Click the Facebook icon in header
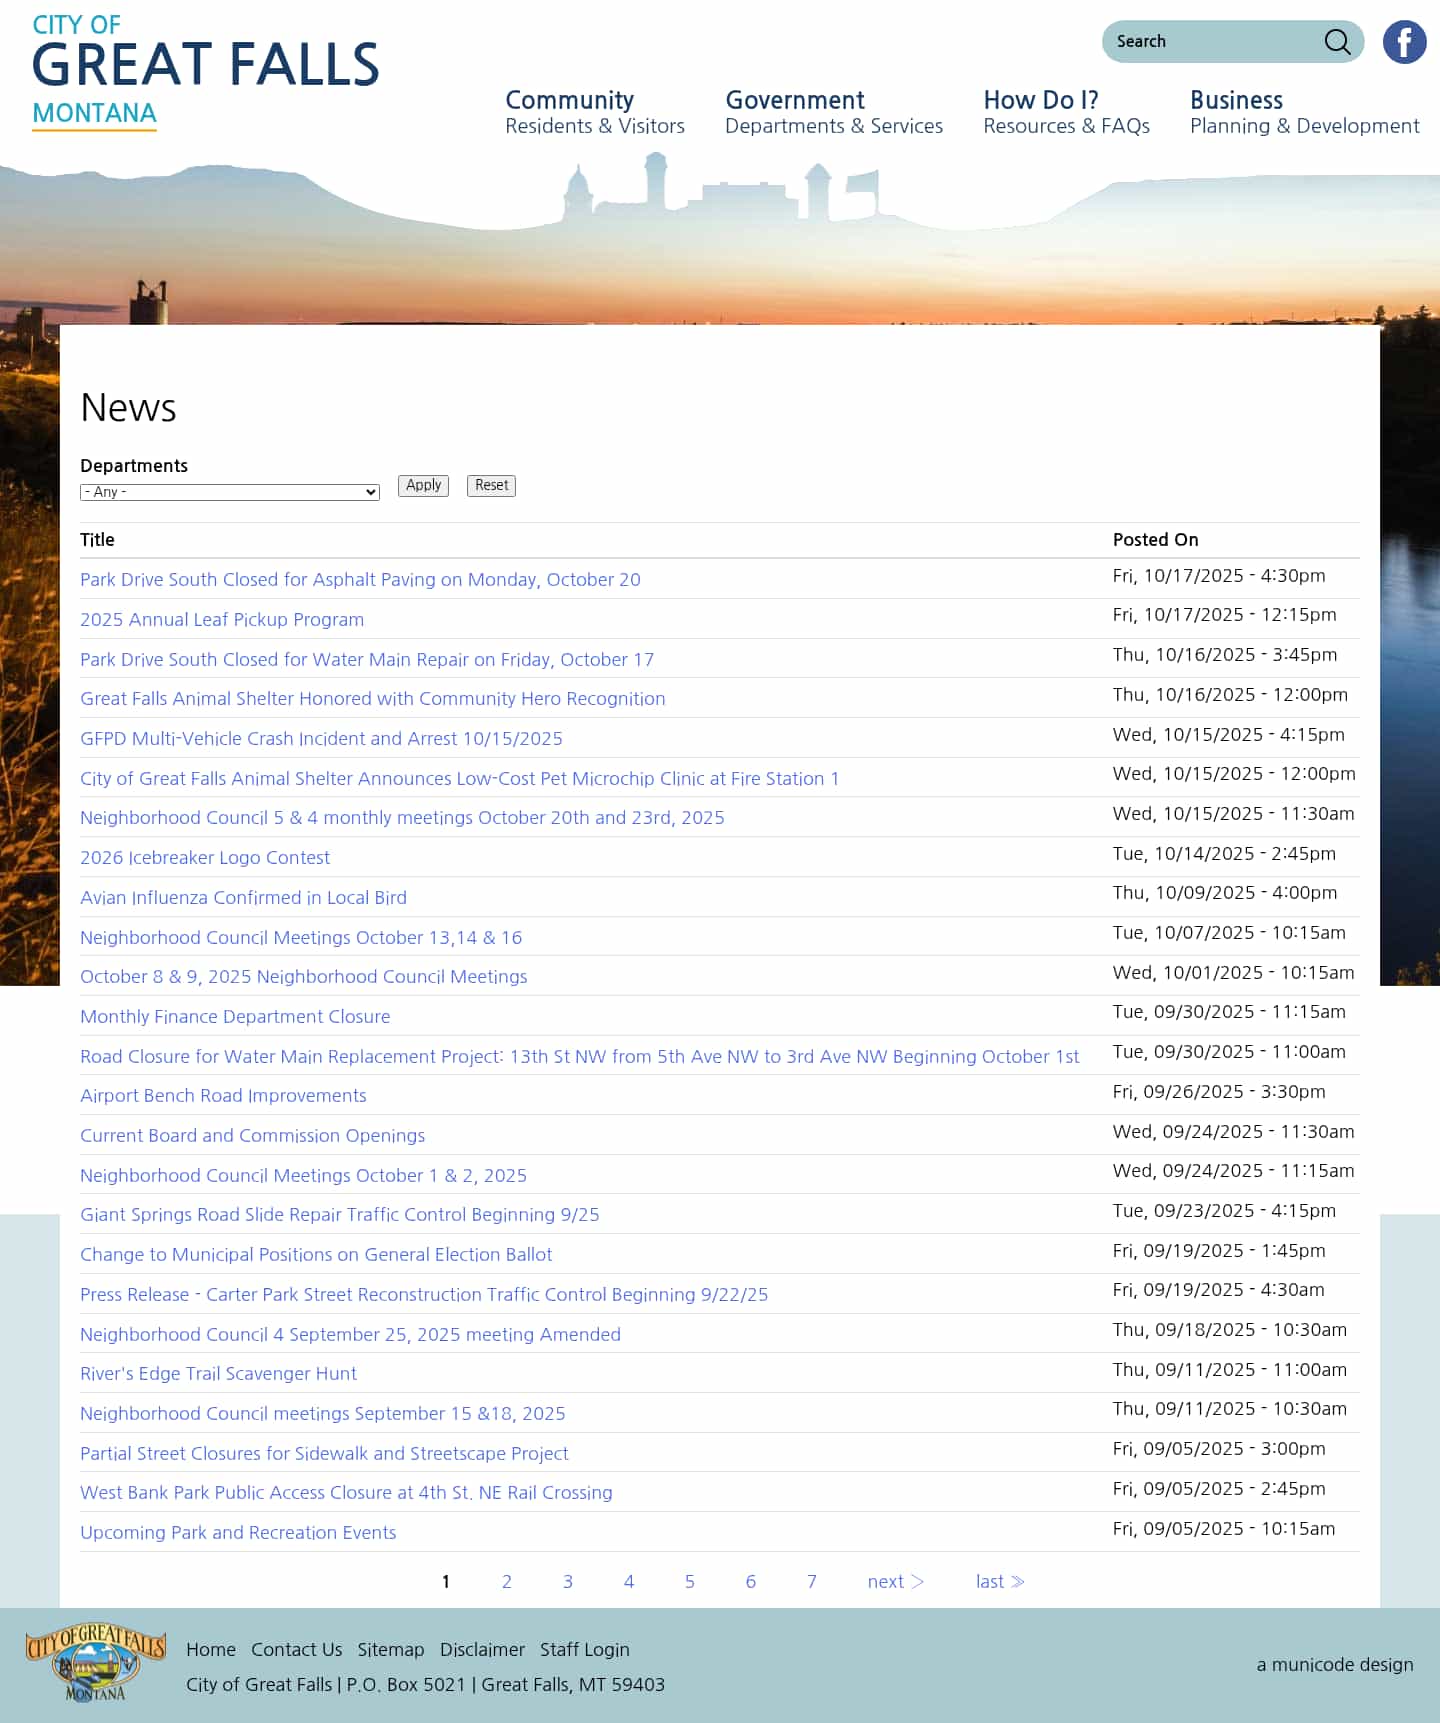 1404,42
